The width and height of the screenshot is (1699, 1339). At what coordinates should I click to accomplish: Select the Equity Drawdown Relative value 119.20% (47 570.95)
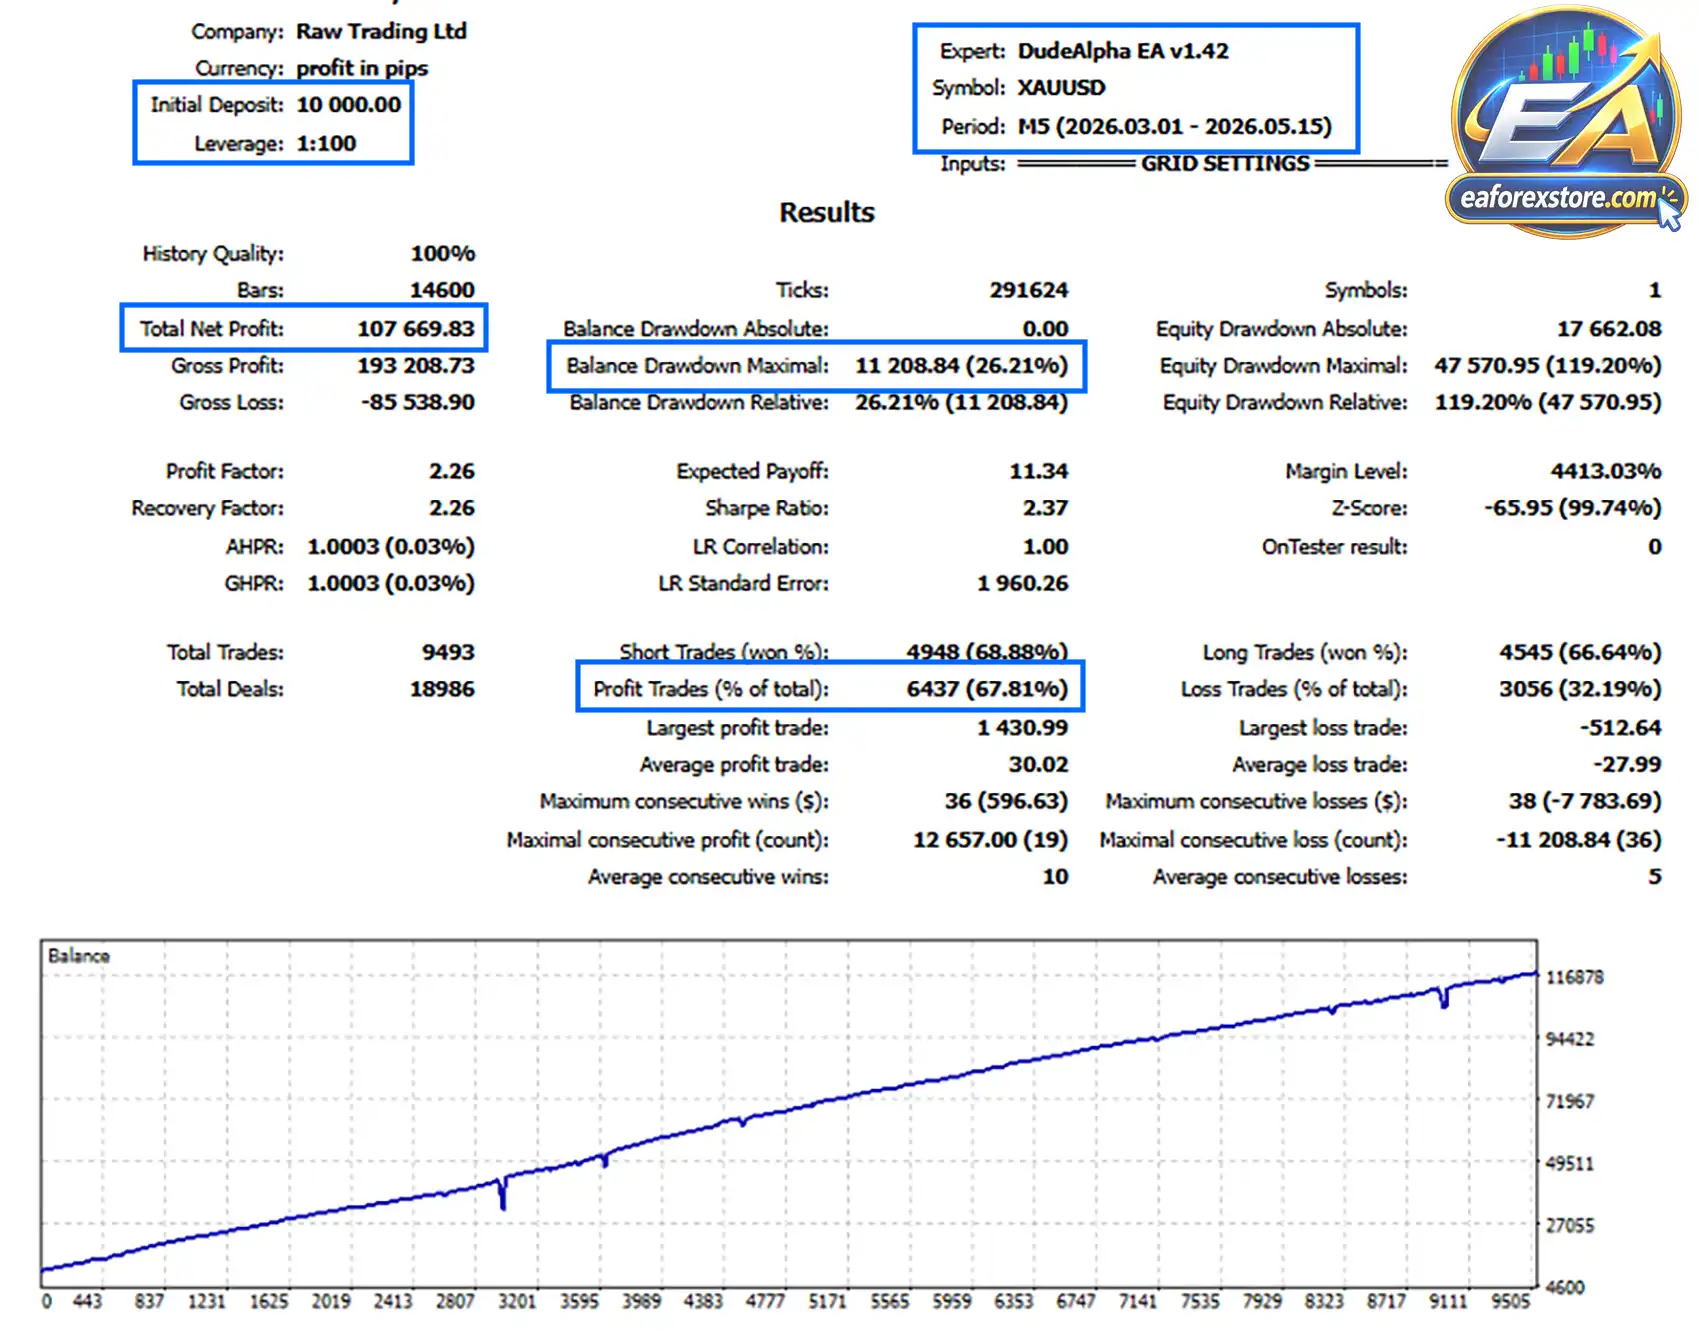tap(1548, 402)
